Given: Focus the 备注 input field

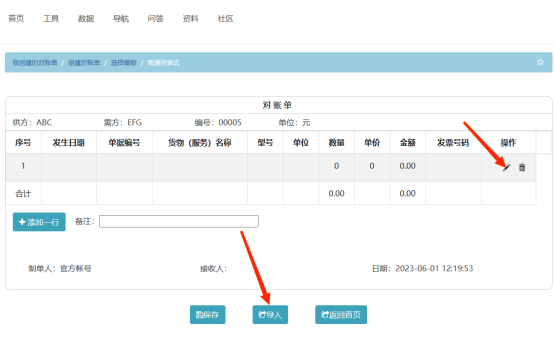Looking at the screenshot, I should tap(179, 222).
